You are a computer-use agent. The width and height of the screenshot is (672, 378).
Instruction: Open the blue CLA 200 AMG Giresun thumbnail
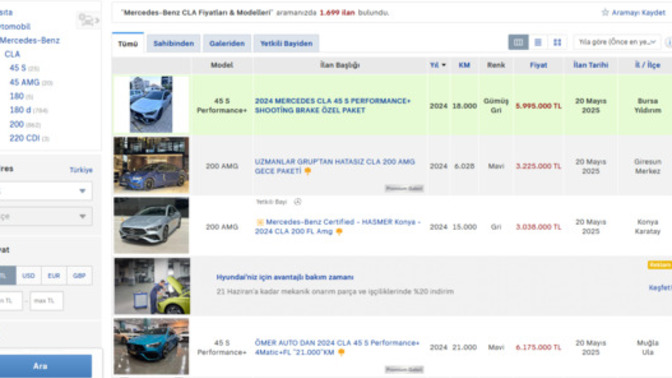(151, 165)
